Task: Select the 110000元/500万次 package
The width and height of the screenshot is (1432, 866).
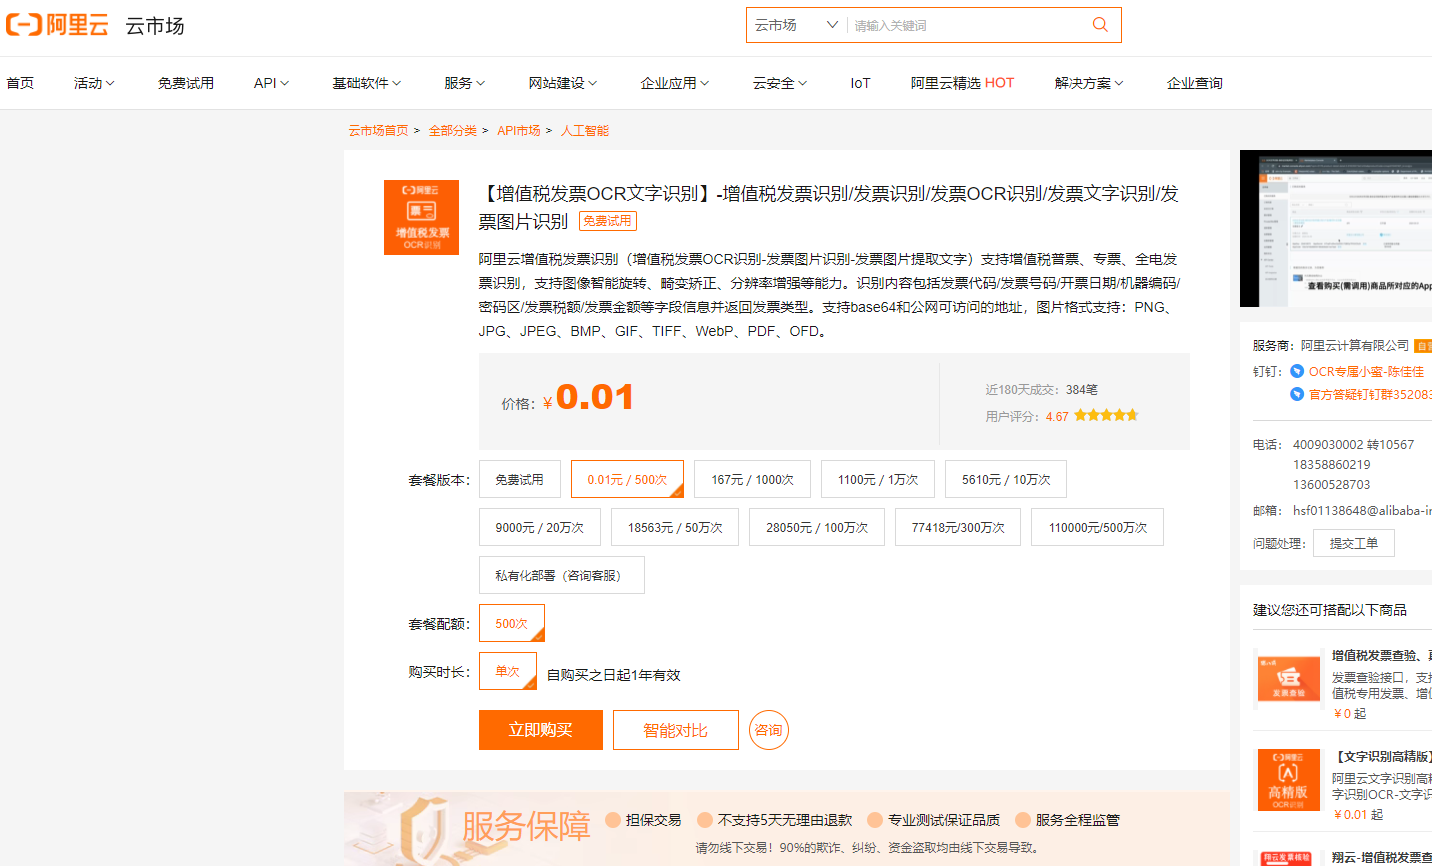Action: coord(1097,527)
